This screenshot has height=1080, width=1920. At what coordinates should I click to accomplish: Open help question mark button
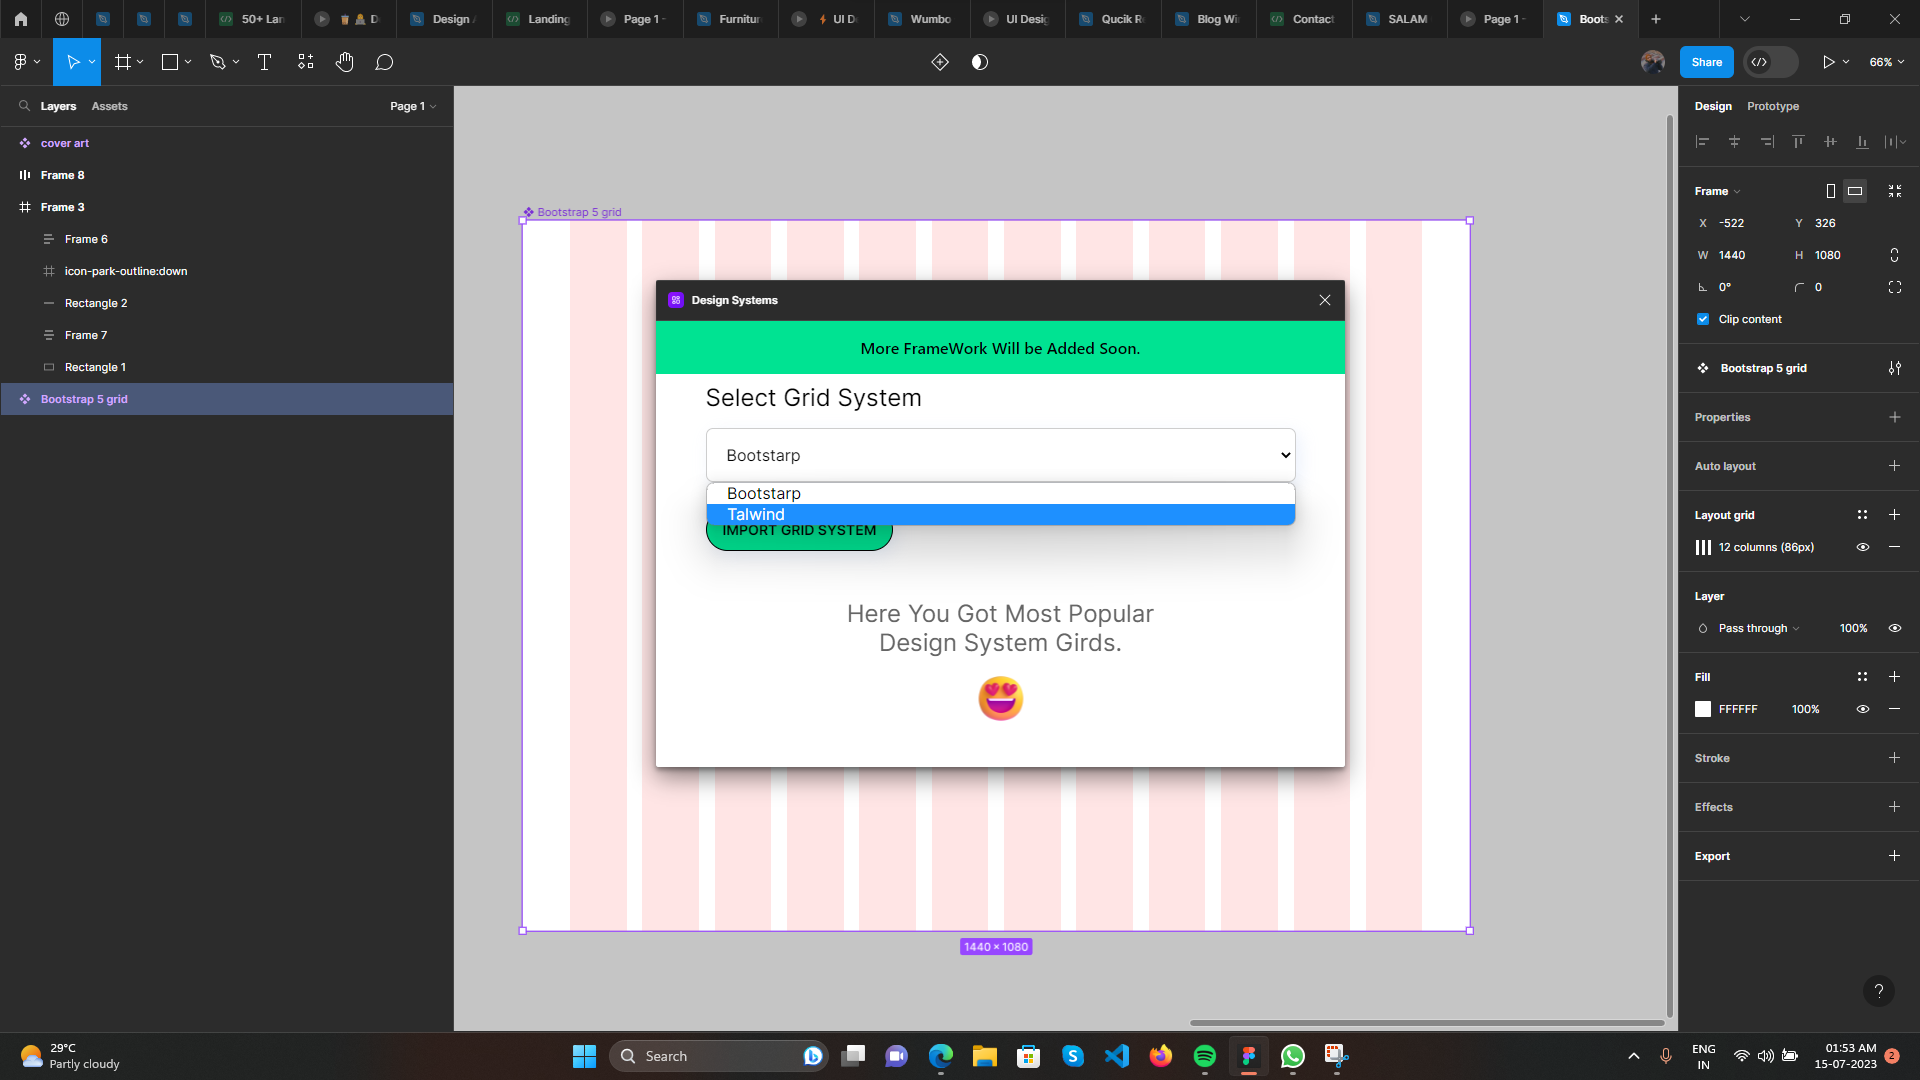pos(1879,991)
